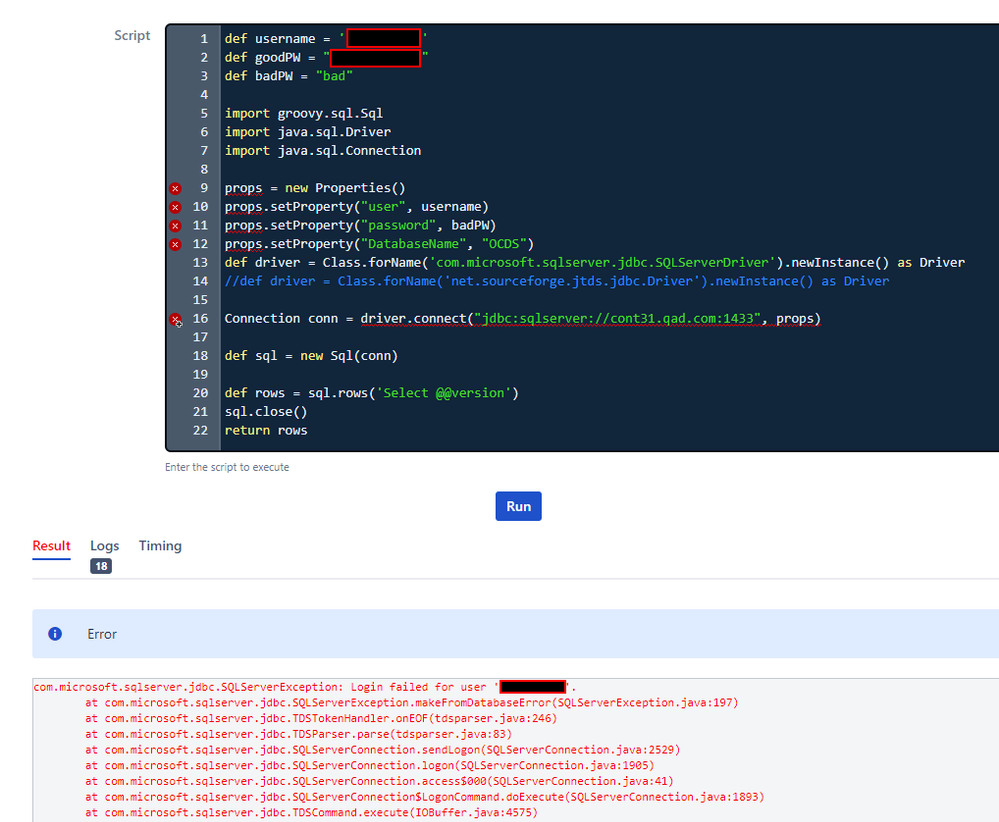This screenshot has height=822, width=999.
Task: Click the 18 badge under Logs
Action: [101, 566]
